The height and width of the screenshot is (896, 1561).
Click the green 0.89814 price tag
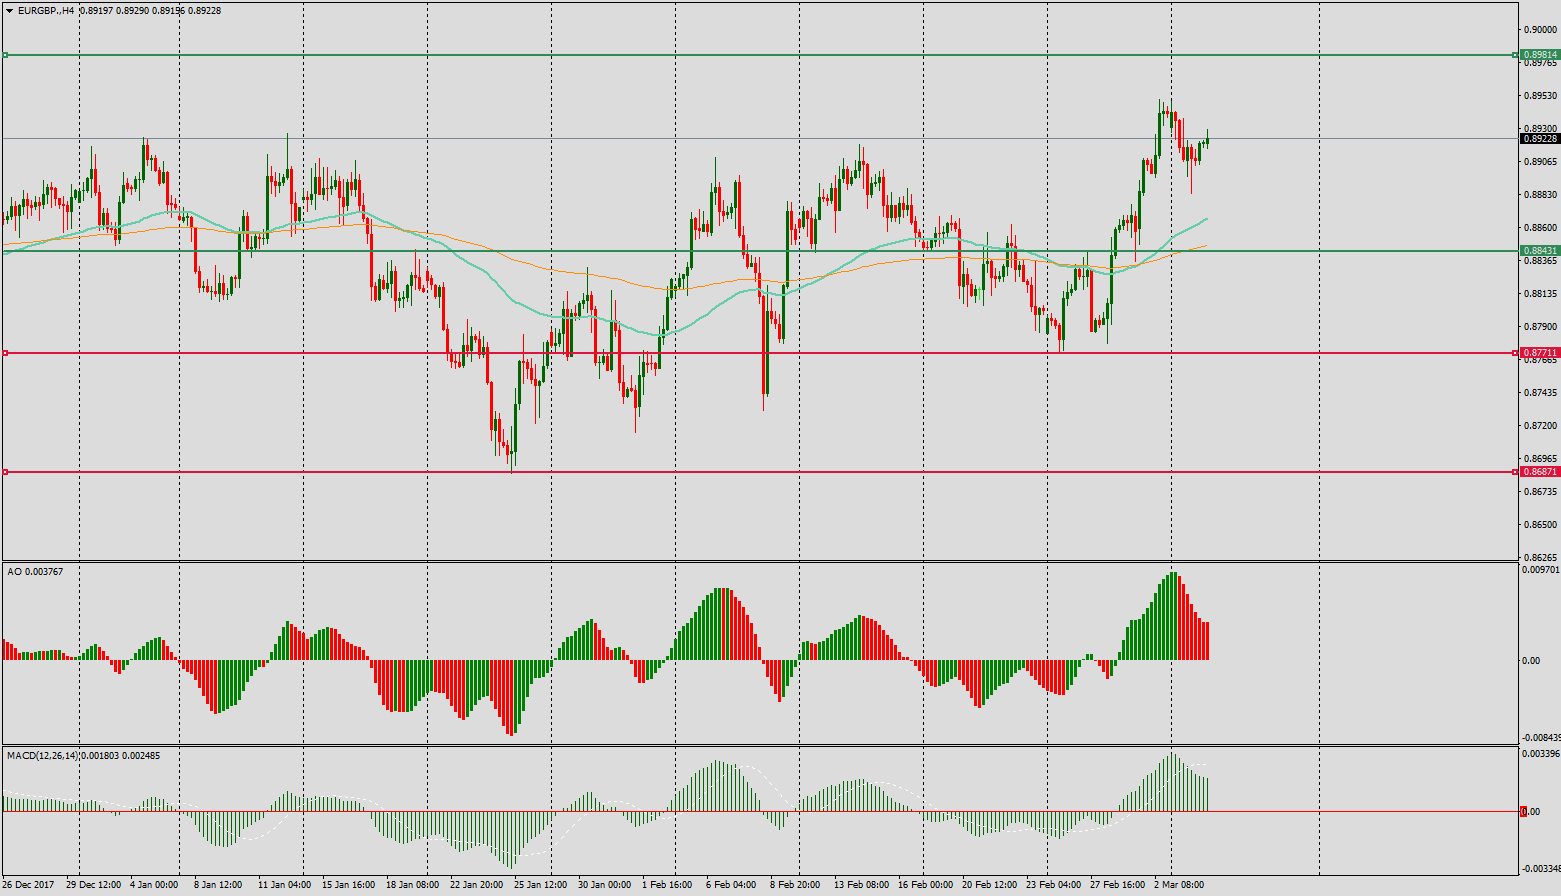(1540, 55)
